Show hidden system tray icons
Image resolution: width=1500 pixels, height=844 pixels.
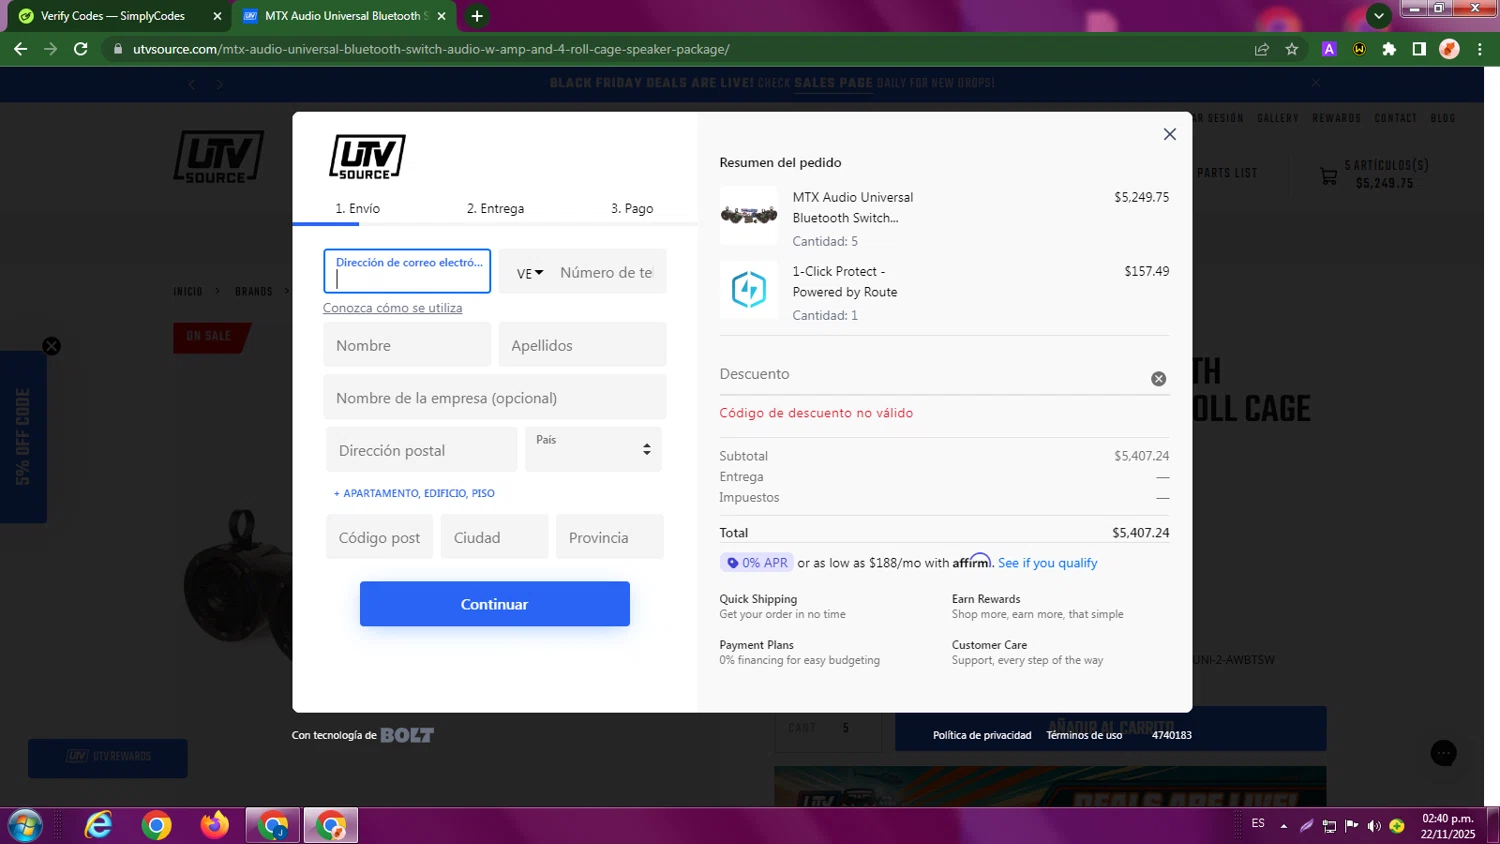pos(1284,826)
